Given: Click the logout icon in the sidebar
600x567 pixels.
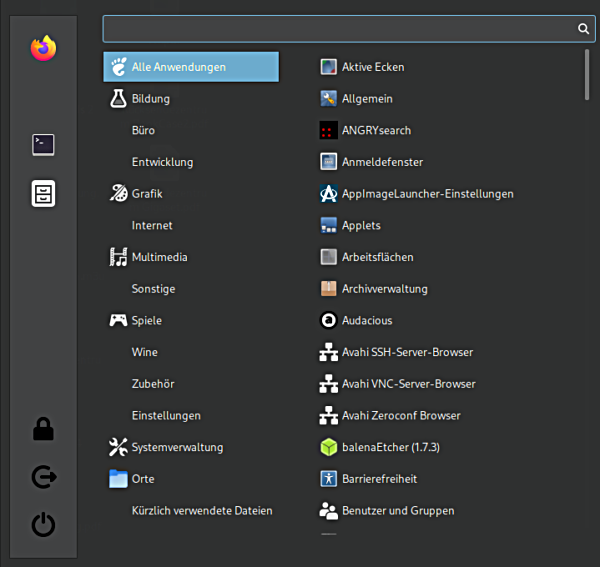Looking at the screenshot, I should pyautogui.click(x=43, y=478).
